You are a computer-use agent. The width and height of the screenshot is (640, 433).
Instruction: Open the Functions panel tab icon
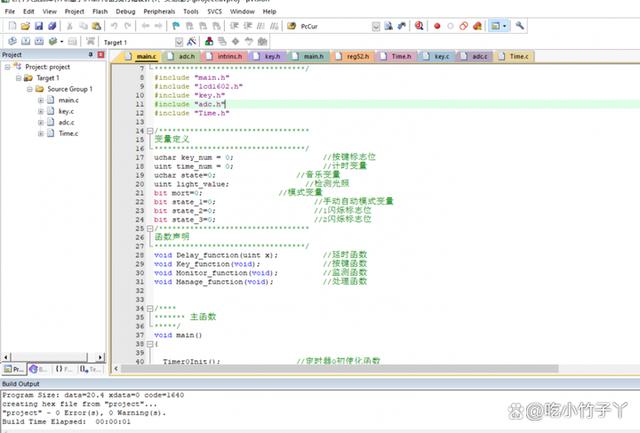tap(58, 369)
